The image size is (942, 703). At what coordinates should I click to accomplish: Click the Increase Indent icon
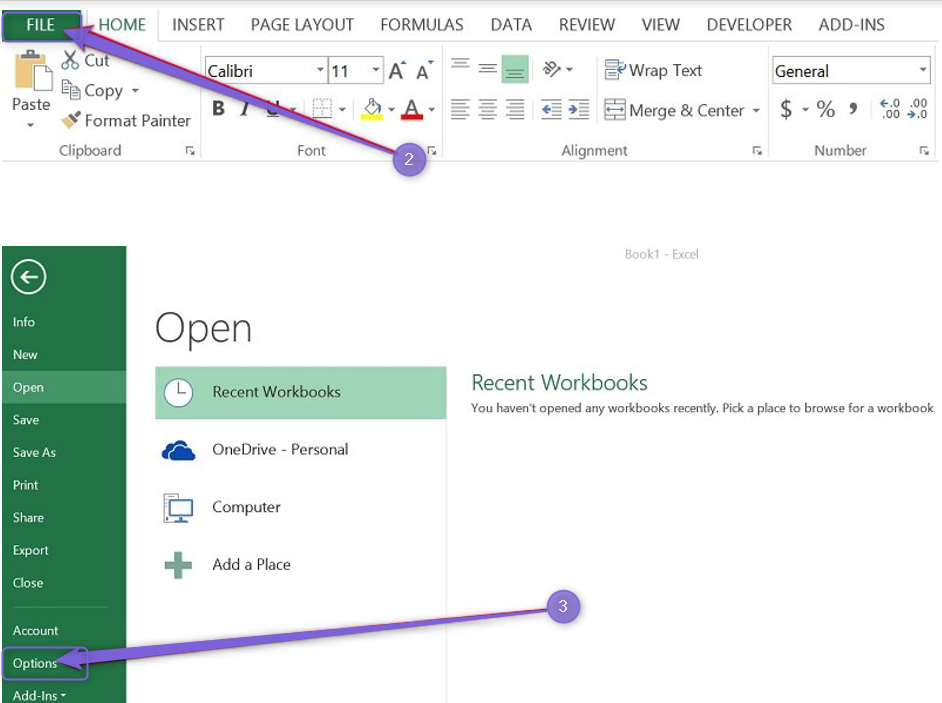click(x=579, y=110)
